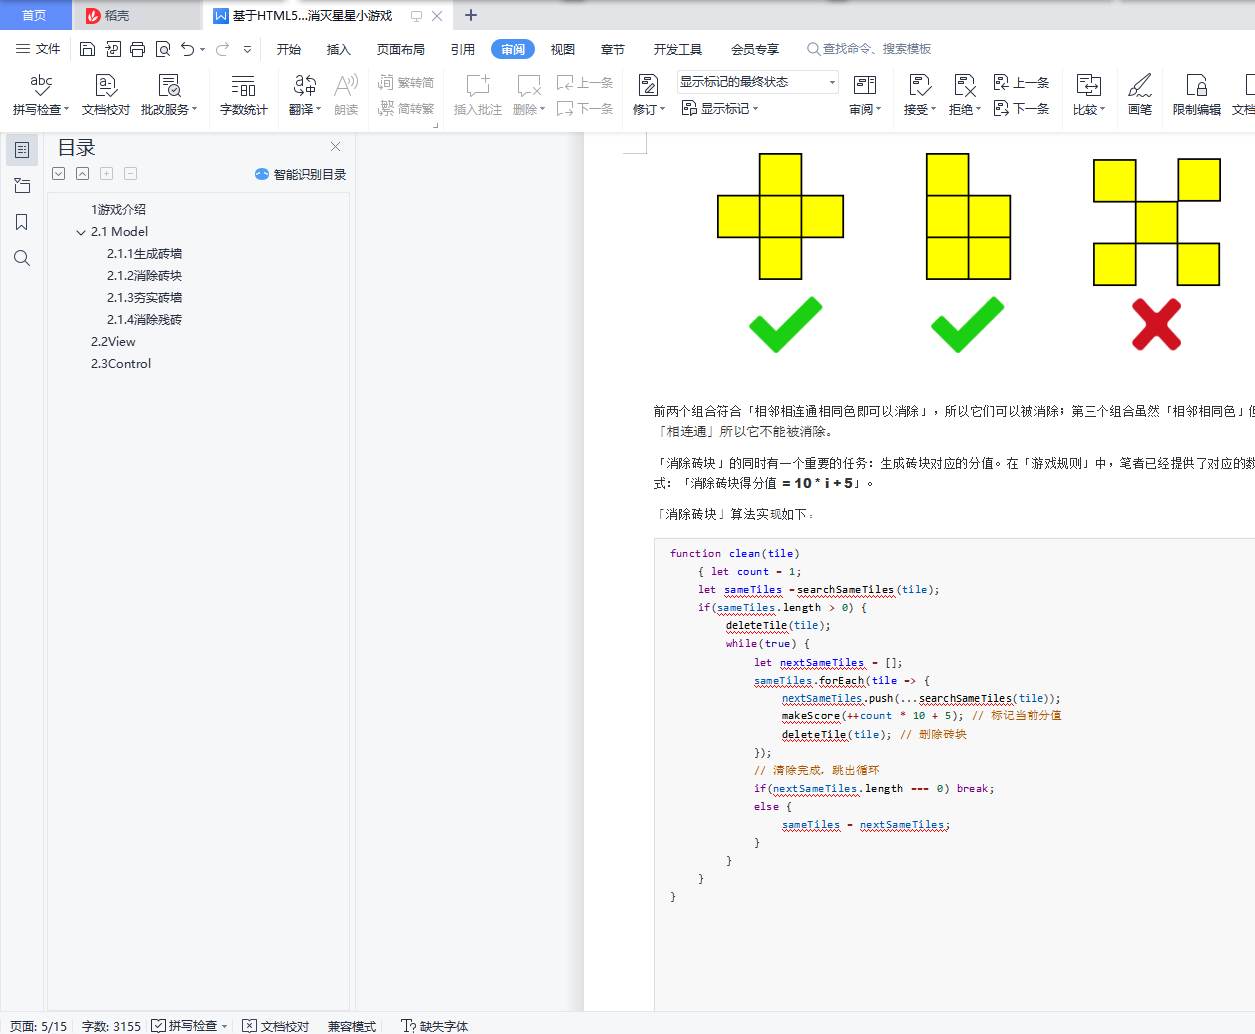Open the search icon in left sidebar
Viewport: 1255px width, 1034px height.
coord(22,258)
